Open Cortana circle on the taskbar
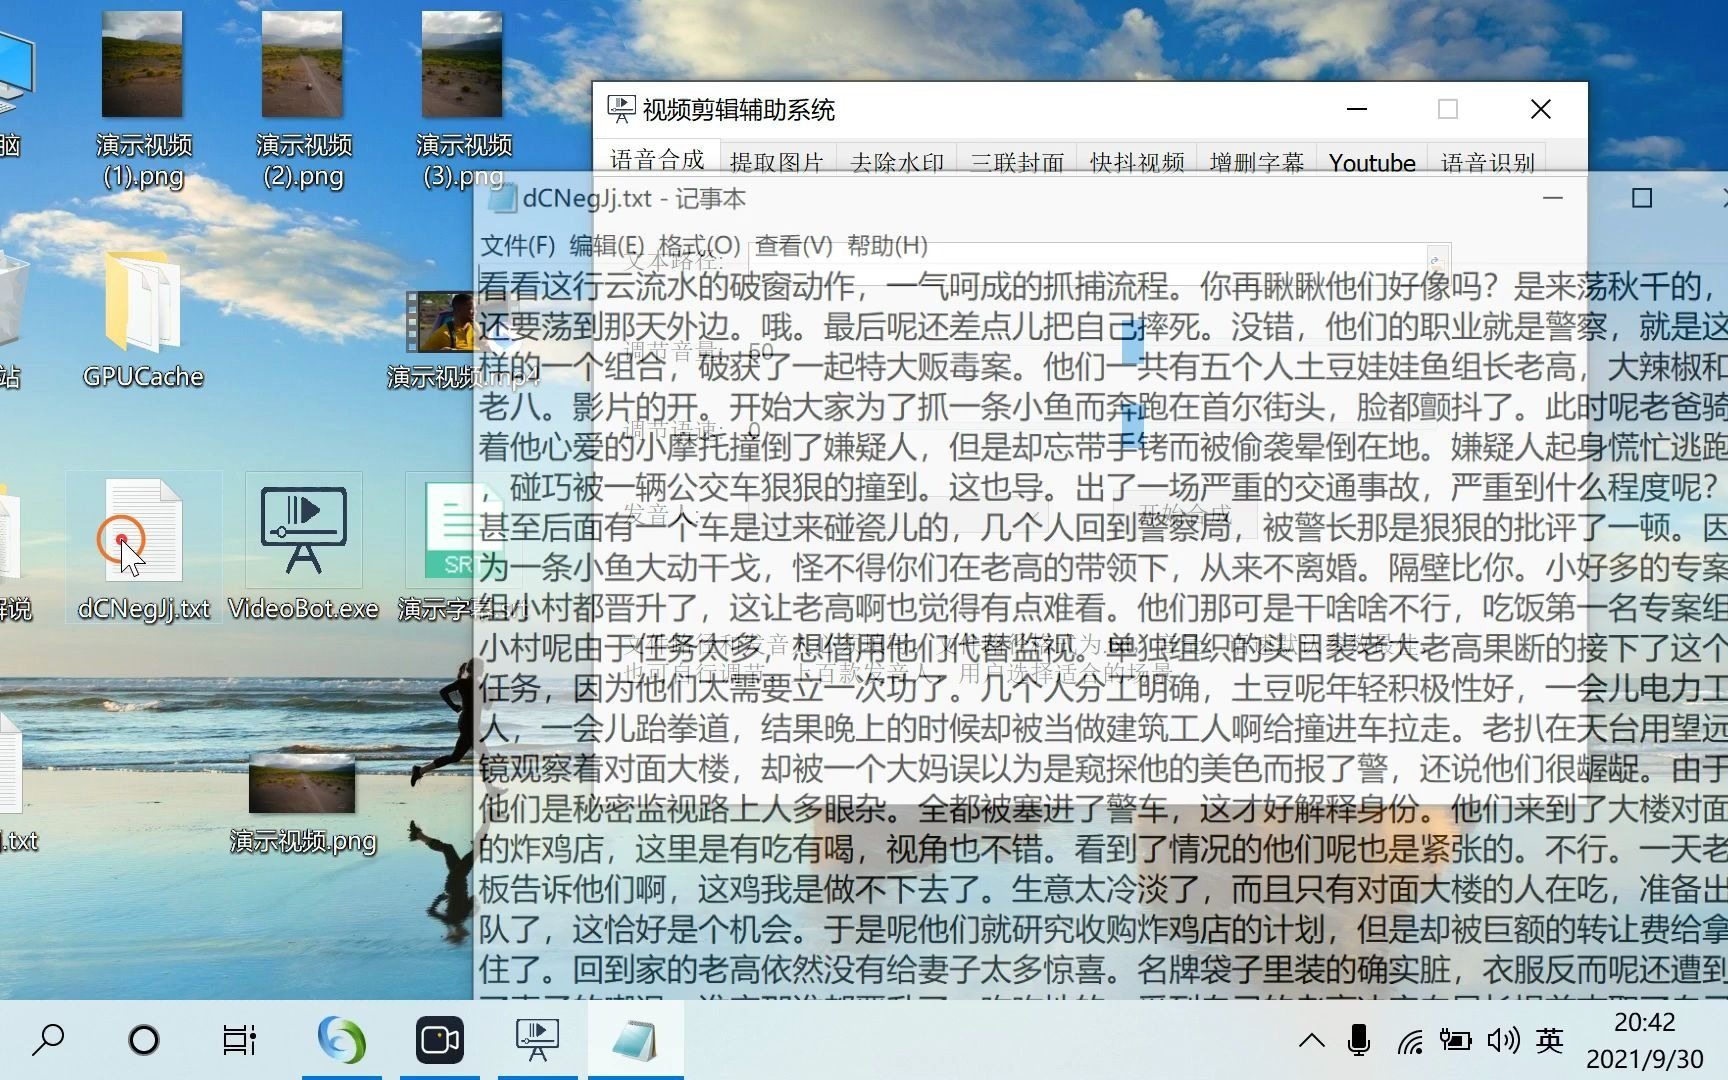 pos(144,1040)
